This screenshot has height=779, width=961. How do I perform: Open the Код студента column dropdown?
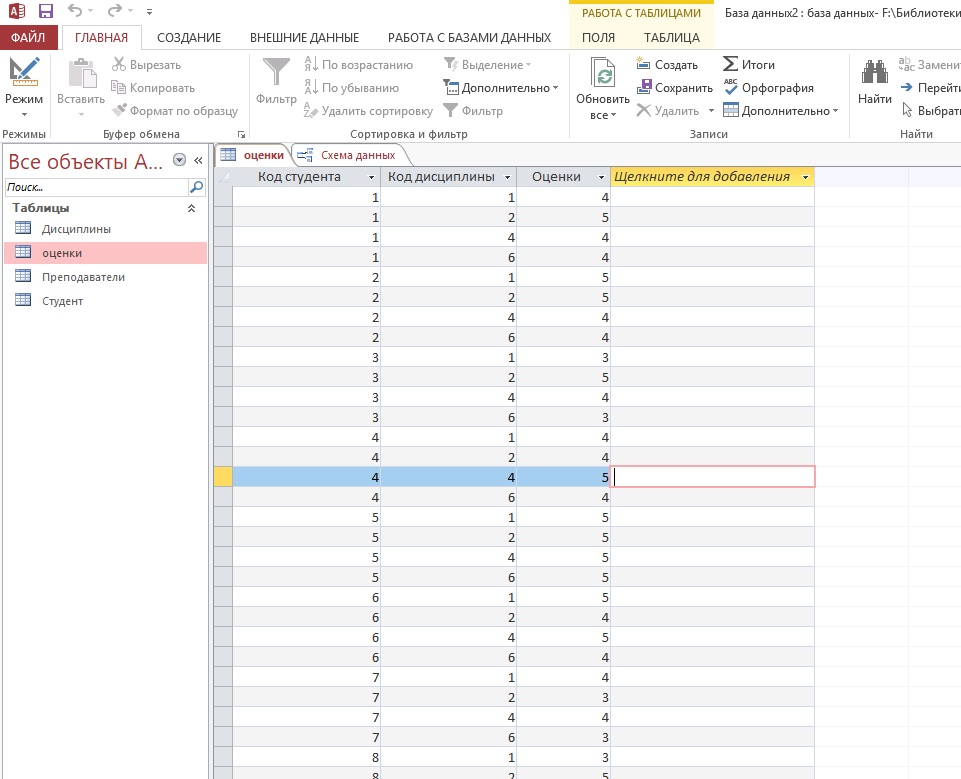(372, 177)
